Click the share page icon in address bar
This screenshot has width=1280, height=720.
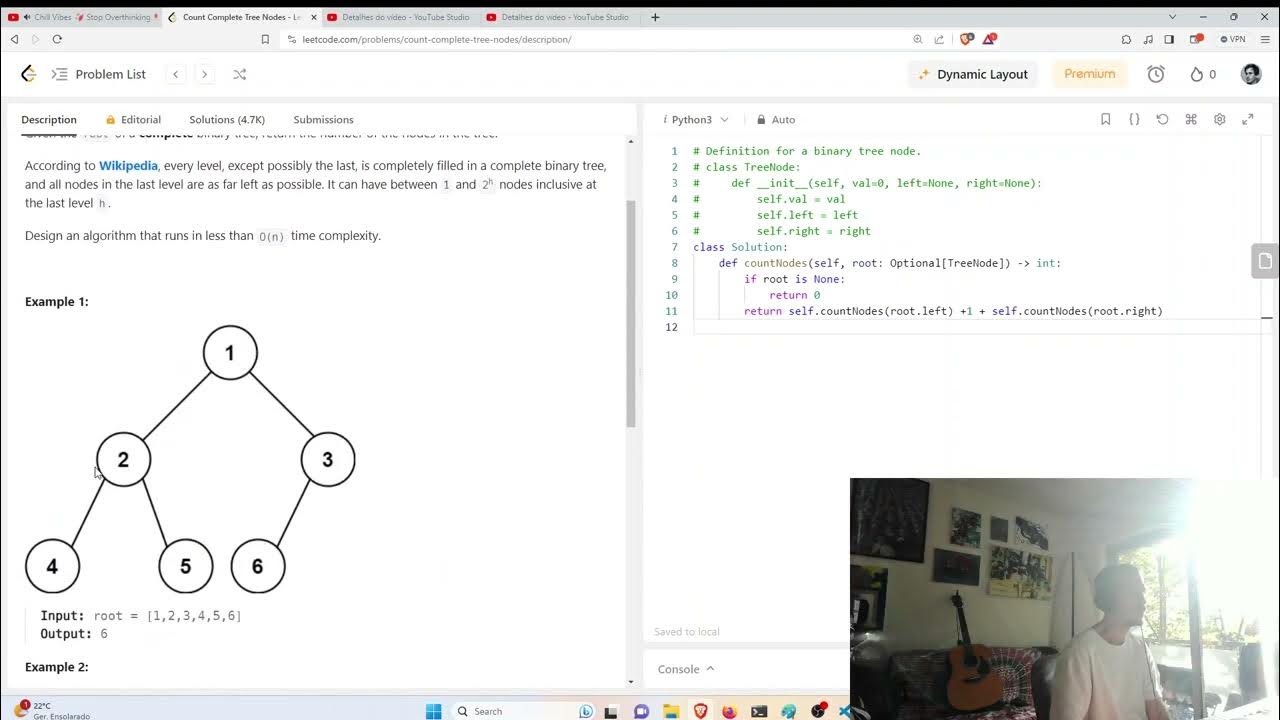click(939, 39)
